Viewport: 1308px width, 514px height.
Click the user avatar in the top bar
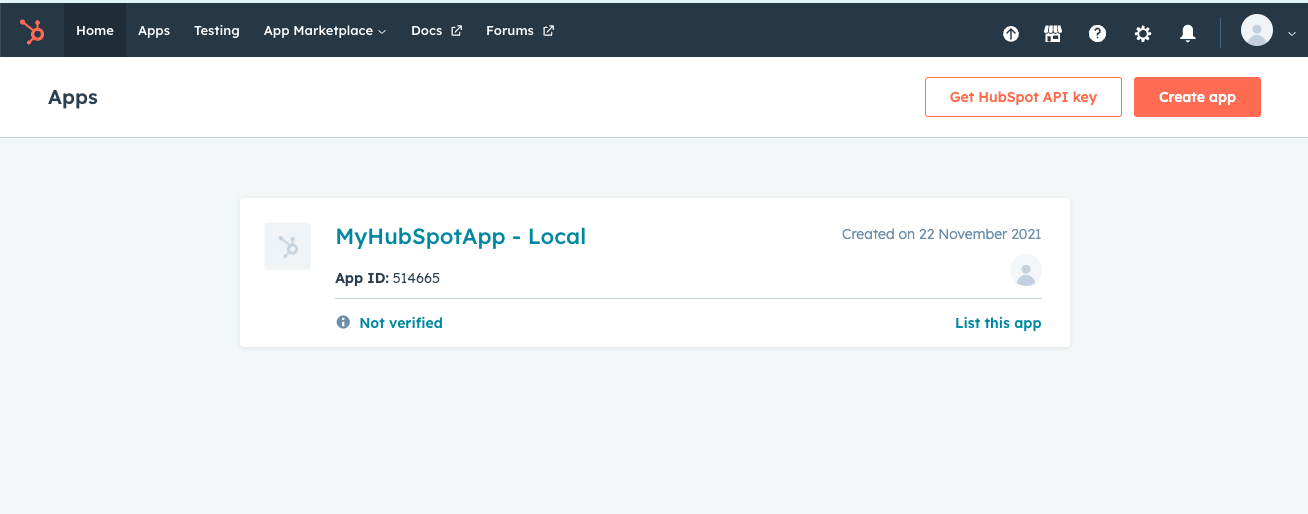coord(1257,30)
